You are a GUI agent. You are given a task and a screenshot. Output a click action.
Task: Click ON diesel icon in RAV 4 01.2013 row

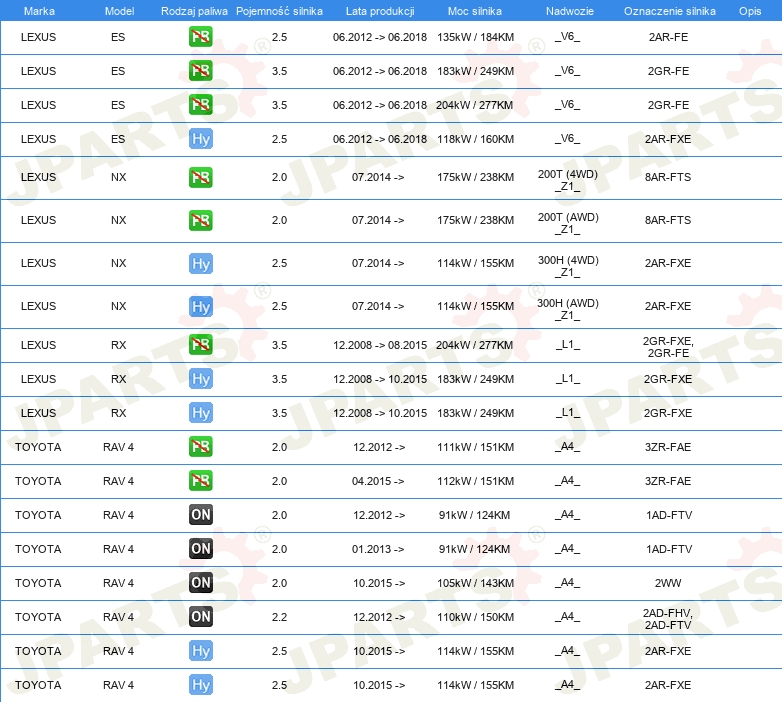pos(200,548)
